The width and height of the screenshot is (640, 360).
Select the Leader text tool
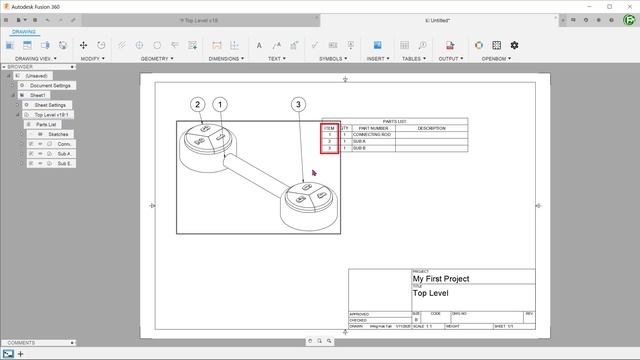[277, 45]
